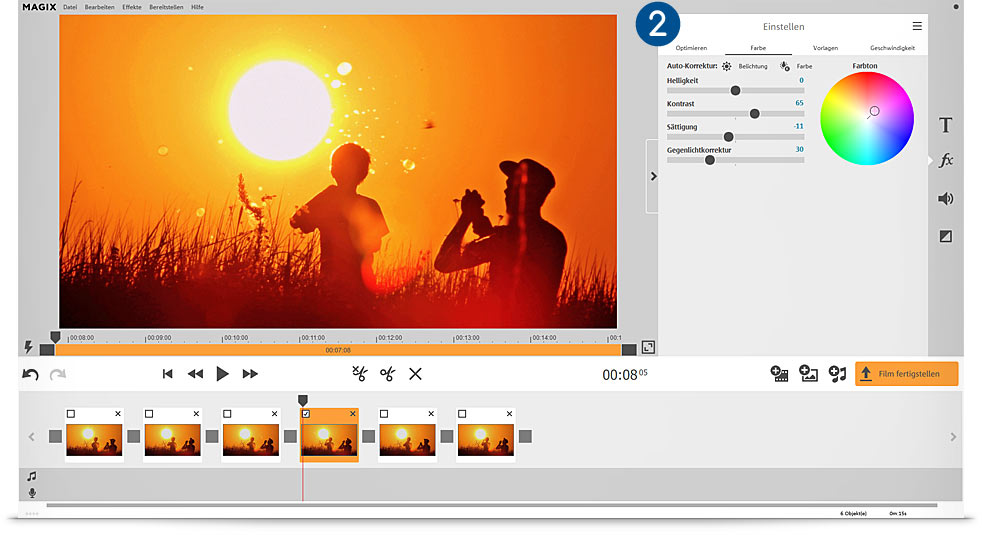The width and height of the screenshot is (982, 535).
Task: Click the Sättigung slider handle
Action: coord(728,137)
